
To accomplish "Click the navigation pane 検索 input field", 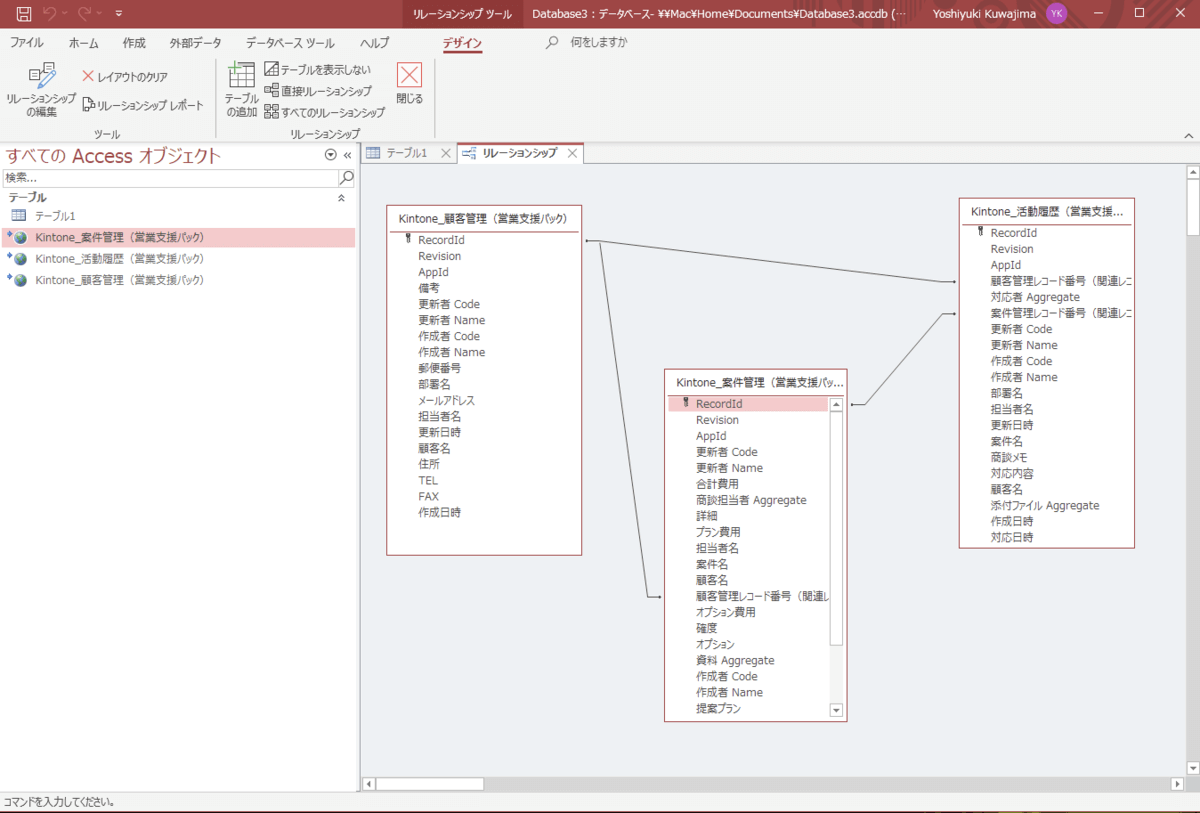I will [x=170, y=178].
